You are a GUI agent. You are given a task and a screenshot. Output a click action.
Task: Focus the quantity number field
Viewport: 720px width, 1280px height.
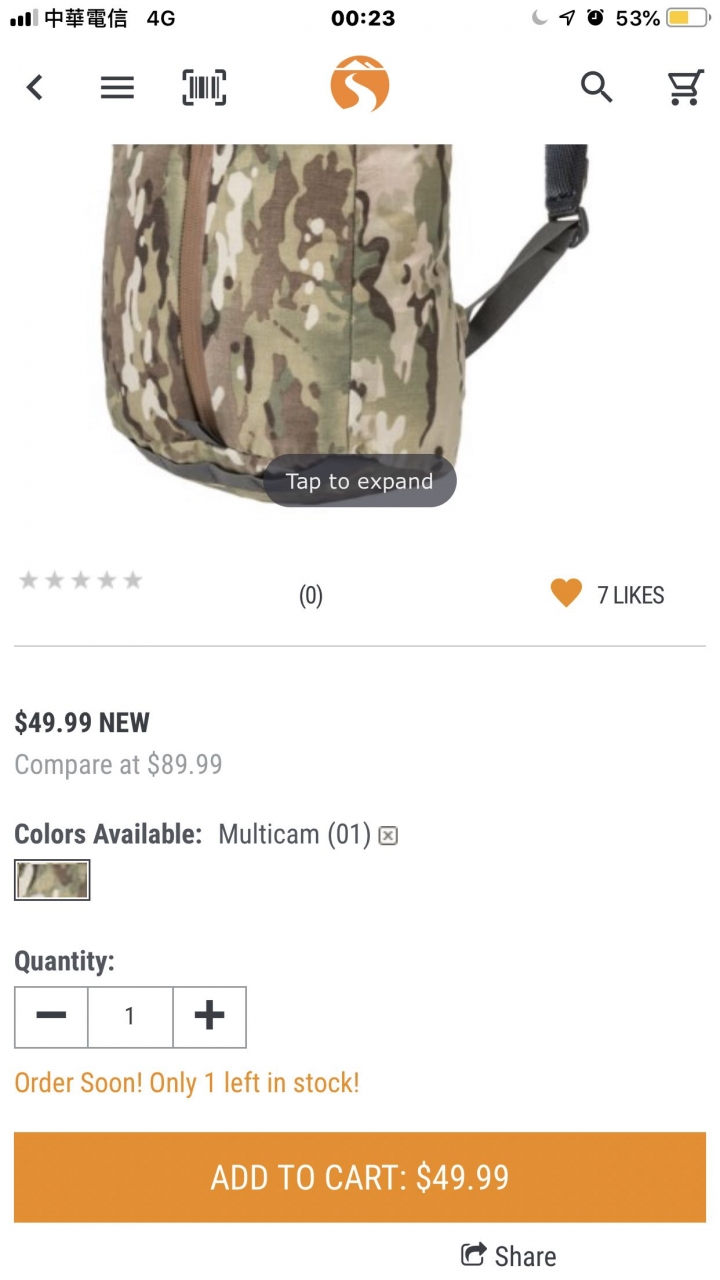pos(130,1016)
